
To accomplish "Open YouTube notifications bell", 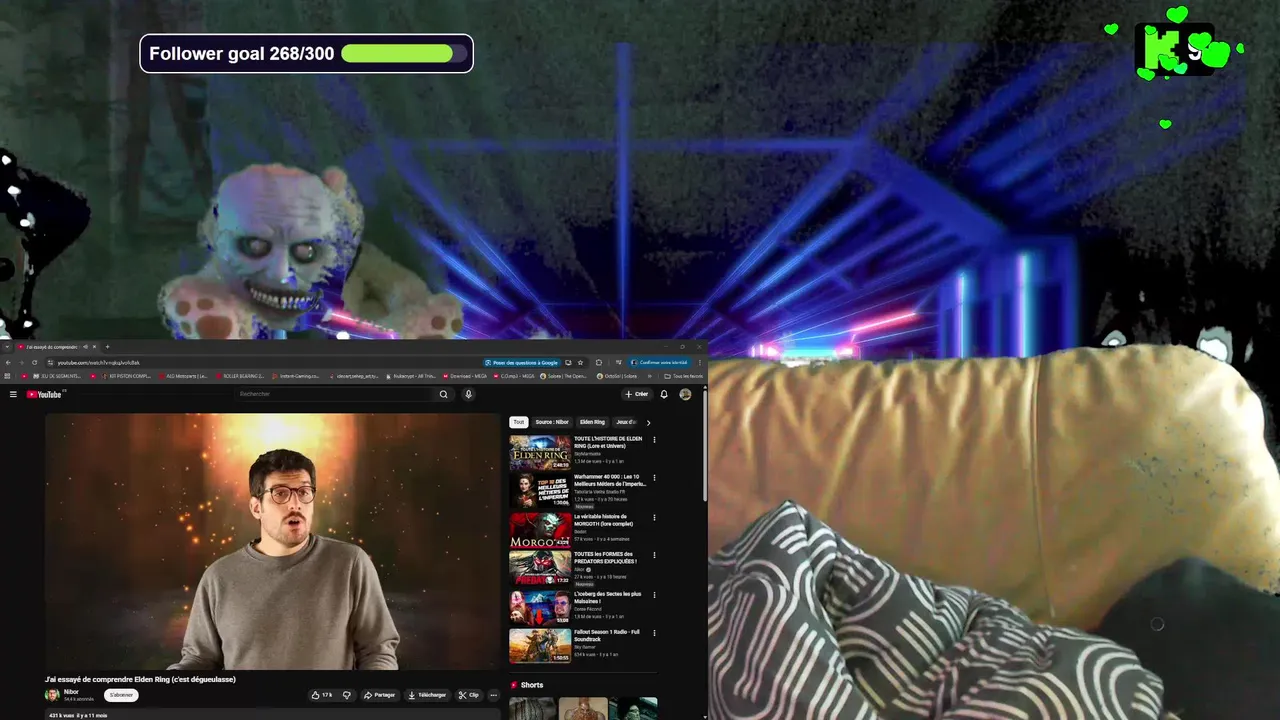I will coord(663,394).
